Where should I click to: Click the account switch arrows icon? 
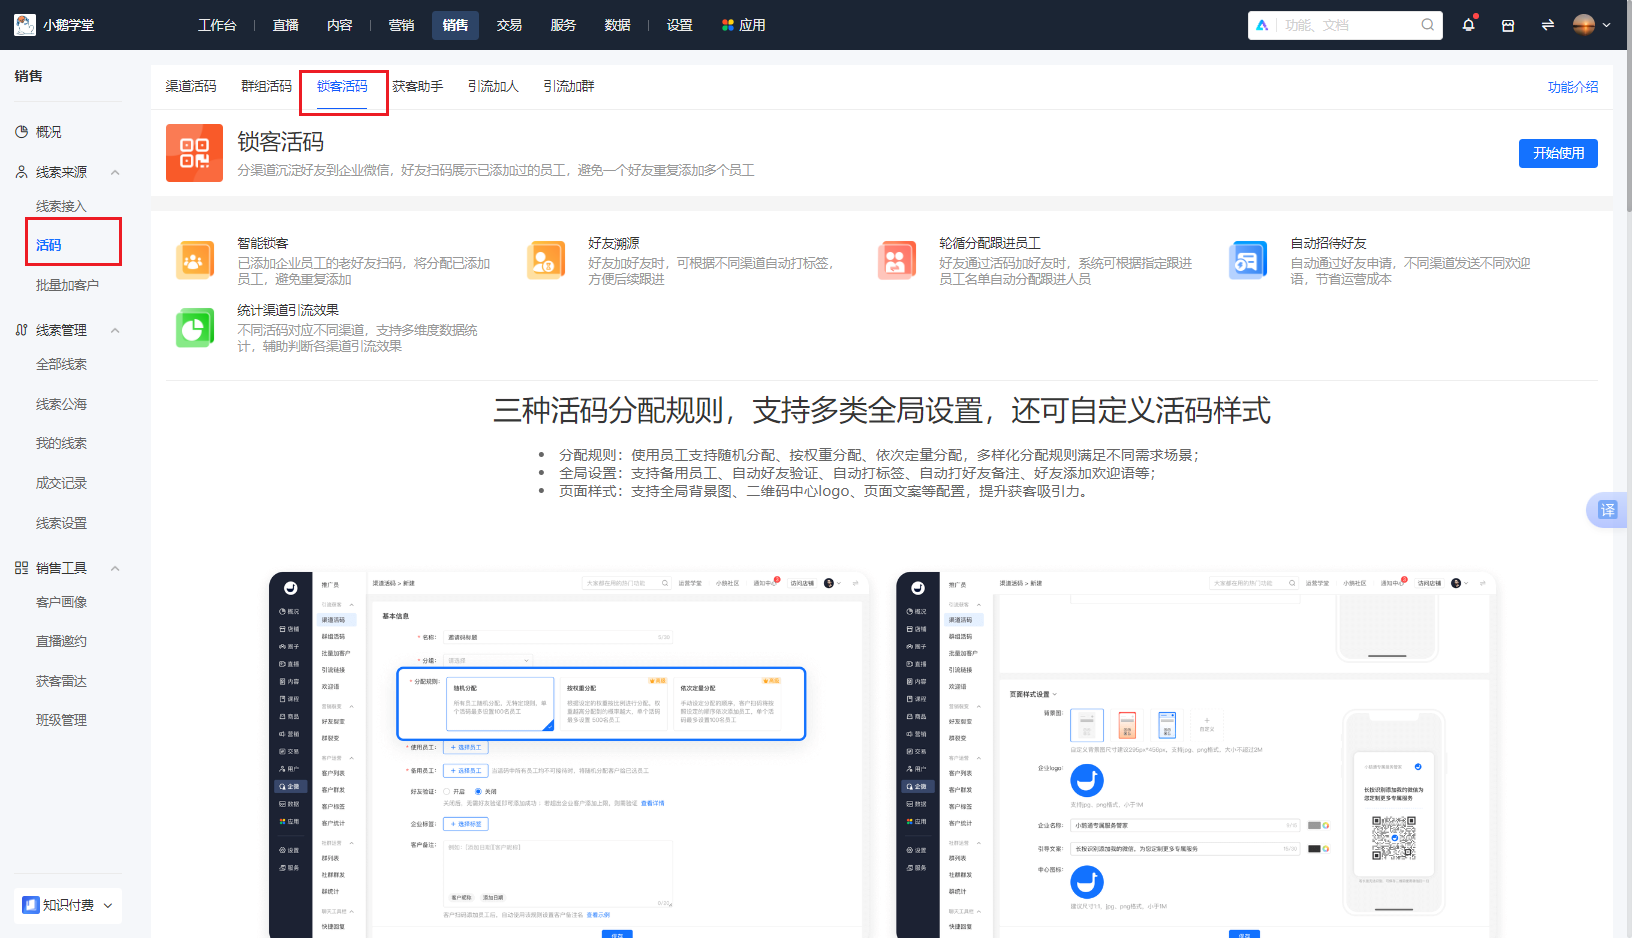[x=1547, y=24]
